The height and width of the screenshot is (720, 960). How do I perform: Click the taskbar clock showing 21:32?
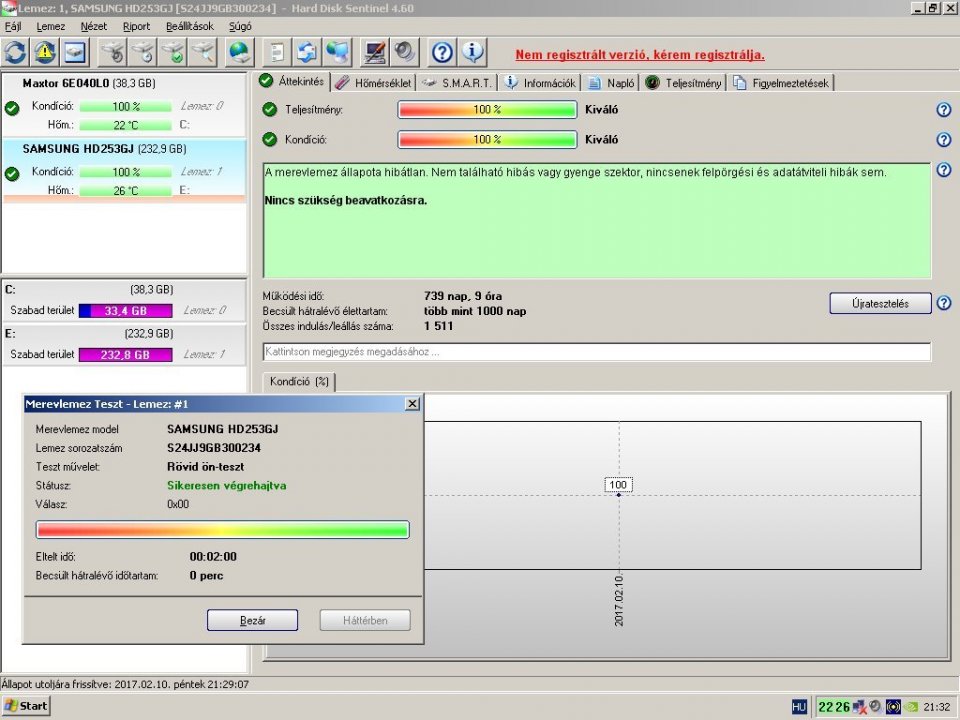tap(937, 707)
